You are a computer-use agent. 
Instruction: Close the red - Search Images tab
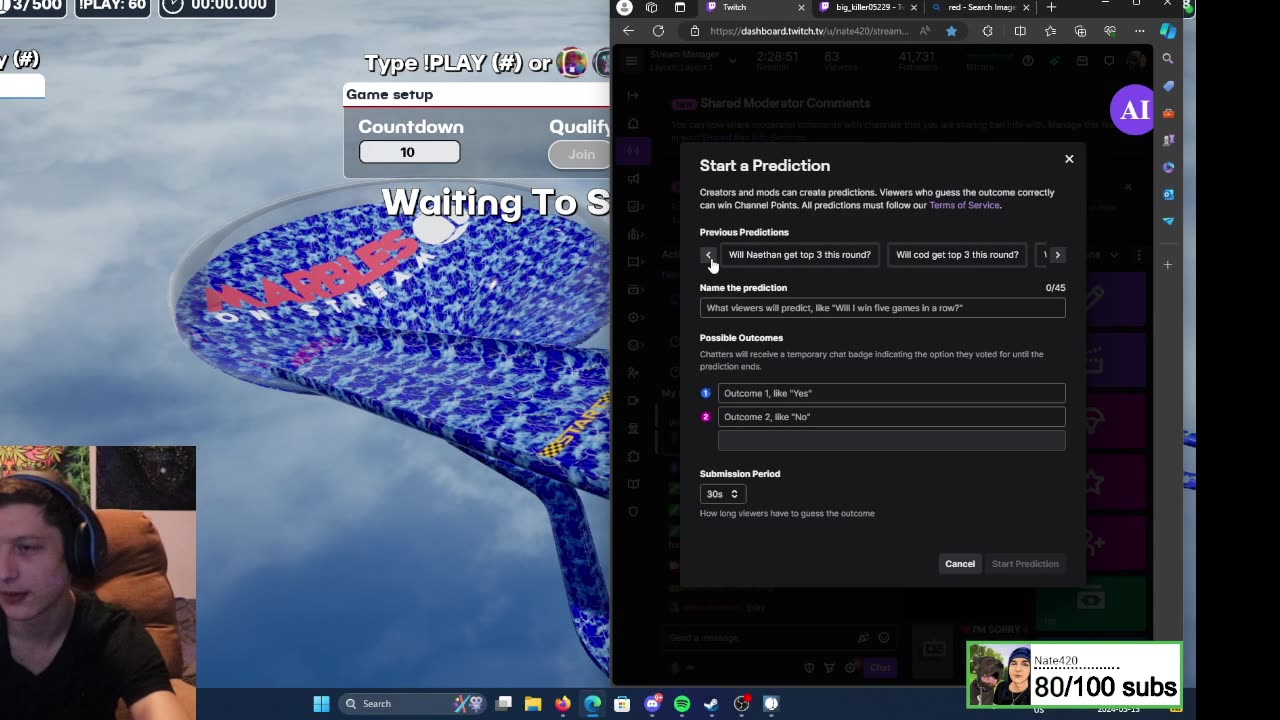click(x=1026, y=7)
